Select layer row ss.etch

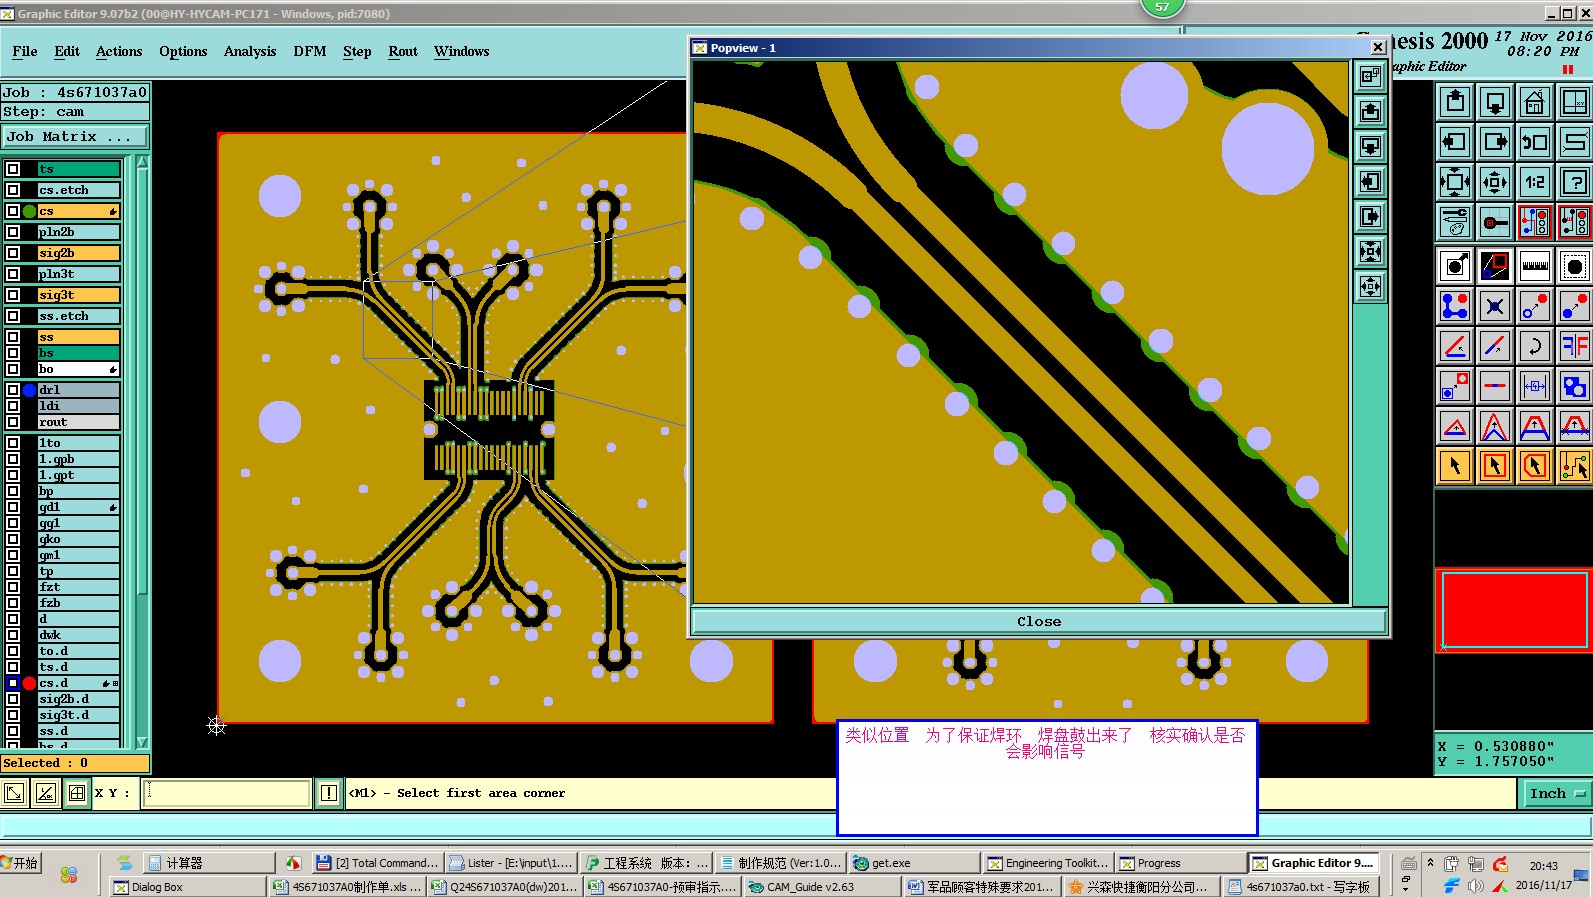click(78, 316)
